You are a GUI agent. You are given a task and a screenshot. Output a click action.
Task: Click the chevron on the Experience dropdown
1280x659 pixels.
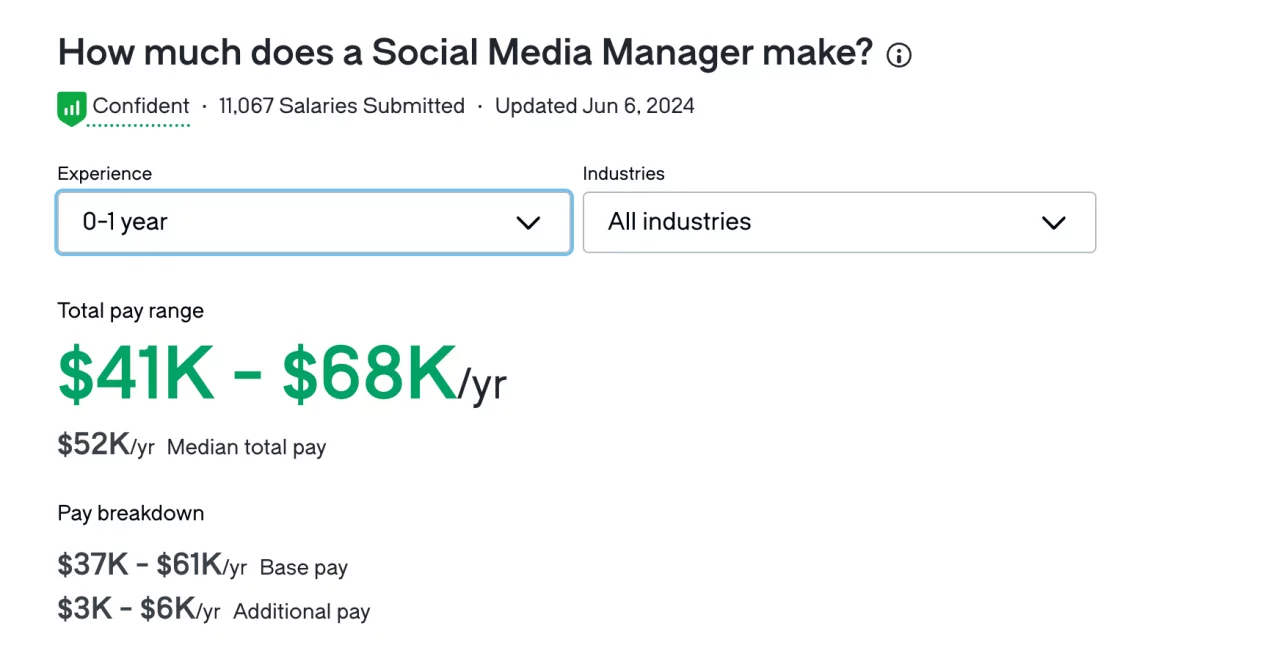(528, 222)
